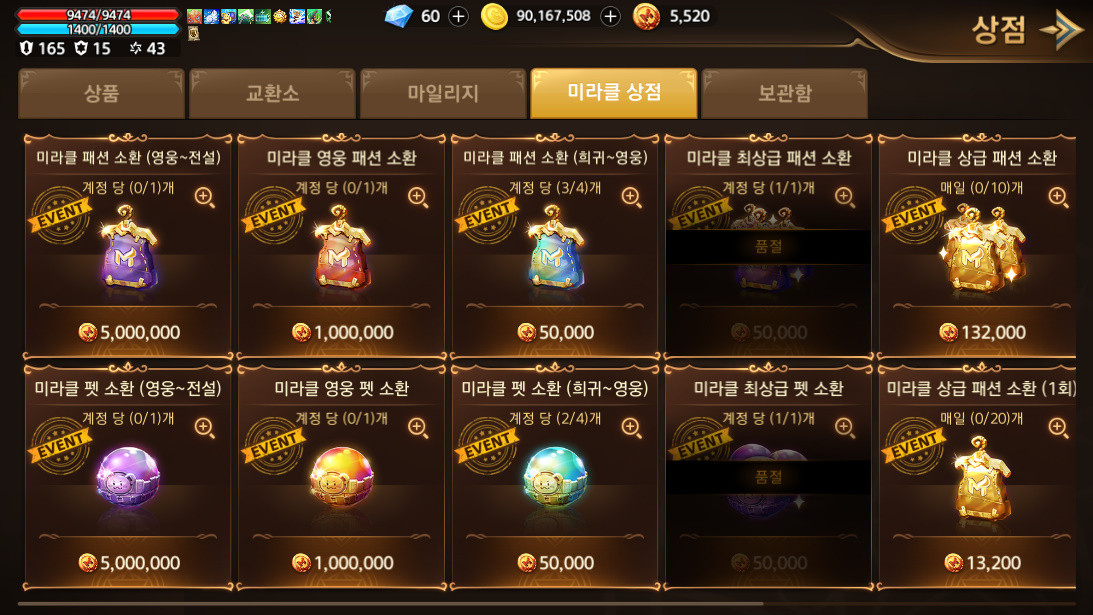Open the 교환소 tab
1093x615 pixels.
(272, 93)
